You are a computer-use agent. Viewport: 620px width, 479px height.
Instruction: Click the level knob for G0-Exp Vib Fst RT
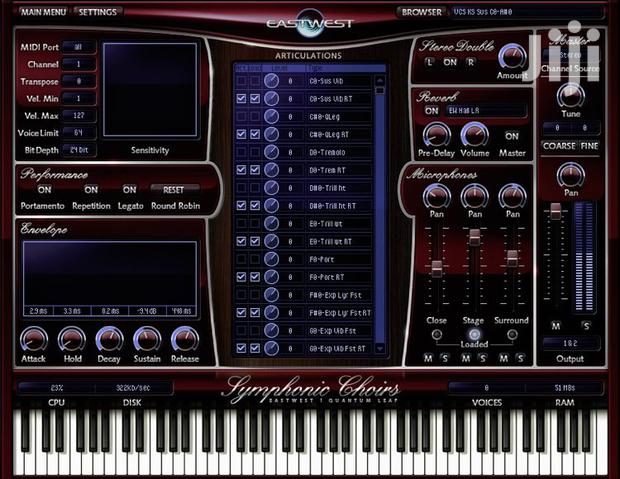click(x=271, y=348)
